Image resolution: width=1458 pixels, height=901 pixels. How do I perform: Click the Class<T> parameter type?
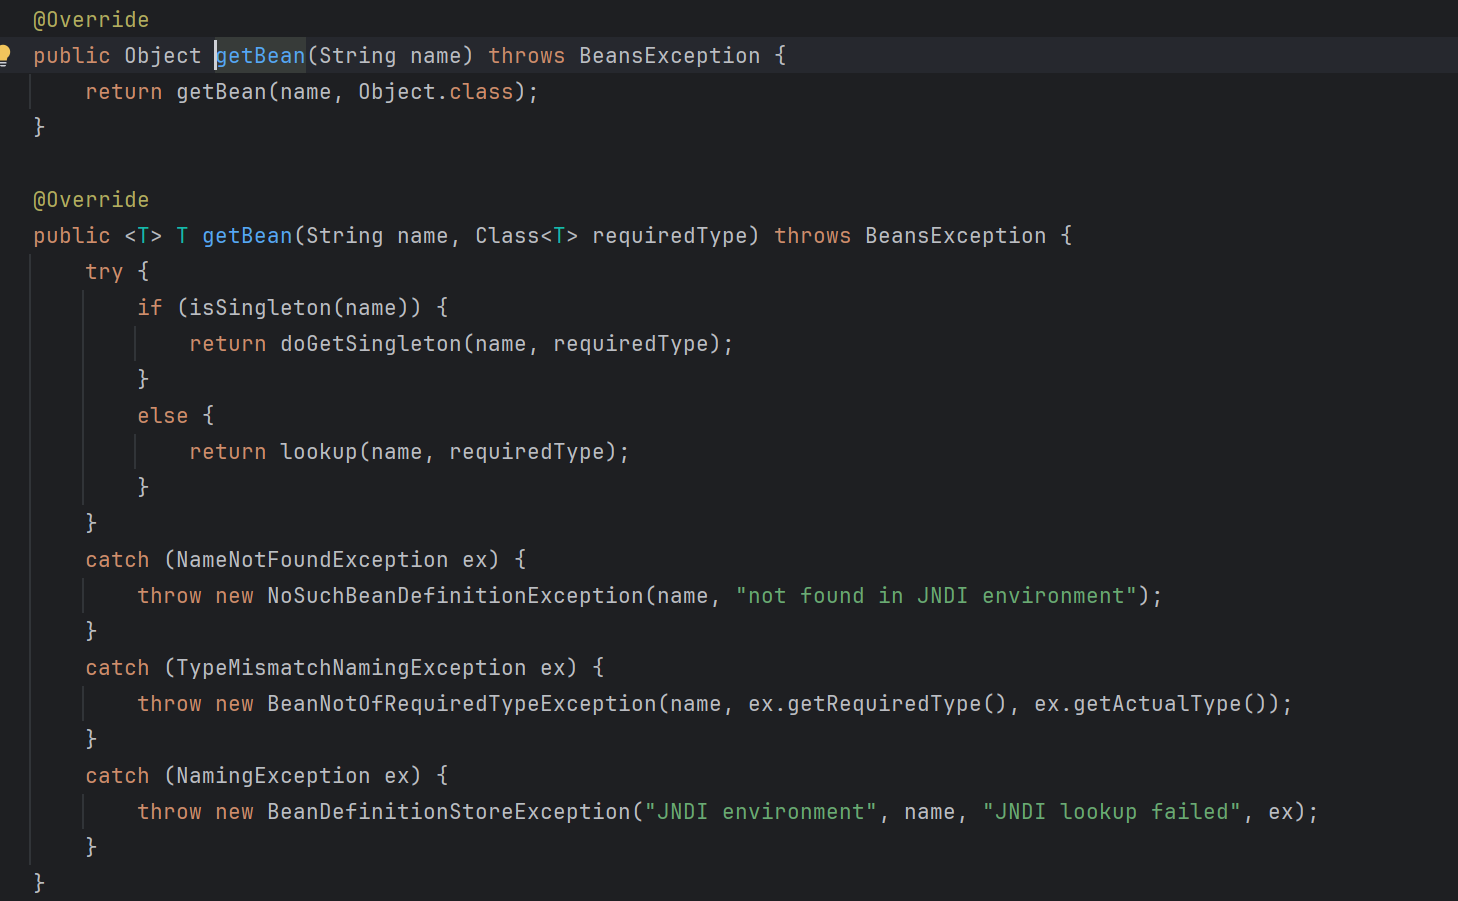pos(526,236)
